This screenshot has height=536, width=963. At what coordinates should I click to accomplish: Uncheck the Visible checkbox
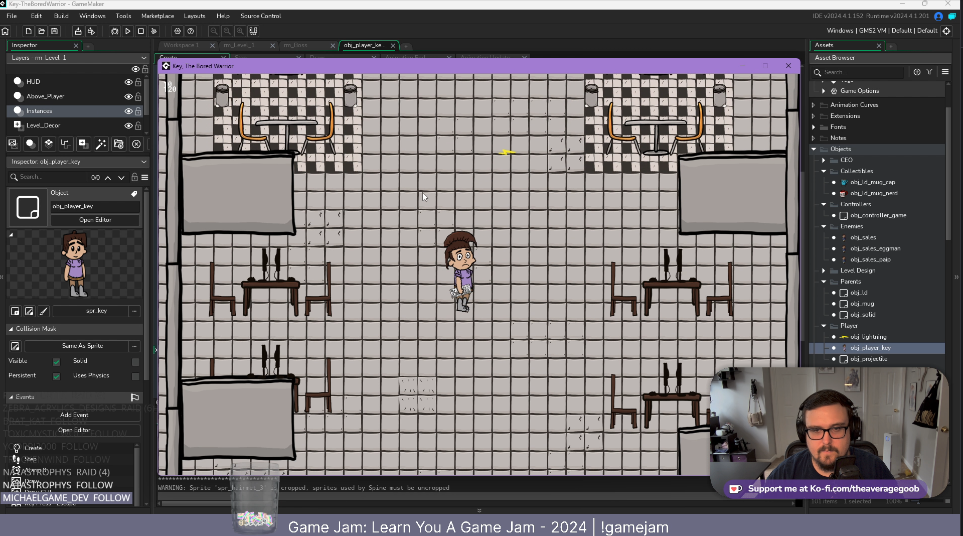(57, 362)
